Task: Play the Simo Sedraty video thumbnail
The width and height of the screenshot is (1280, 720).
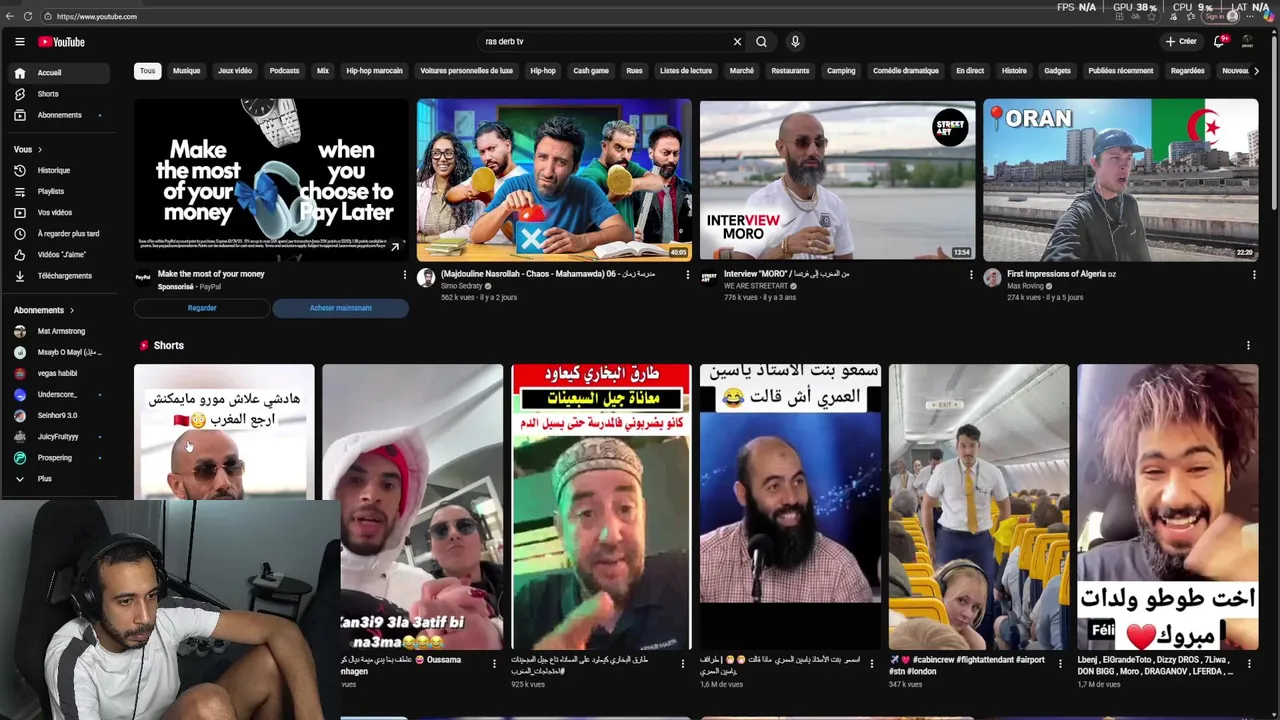Action: tap(554, 180)
